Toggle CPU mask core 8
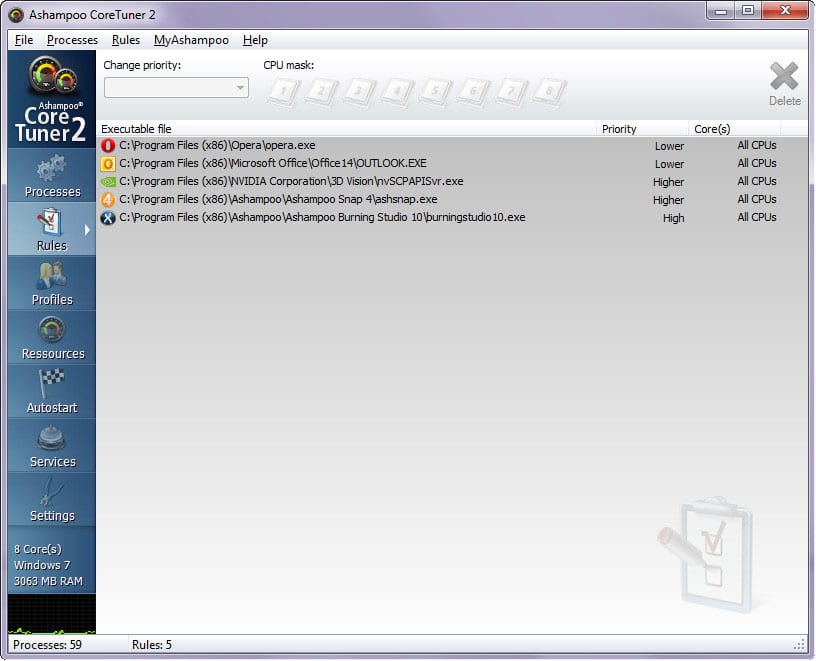 [x=550, y=92]
